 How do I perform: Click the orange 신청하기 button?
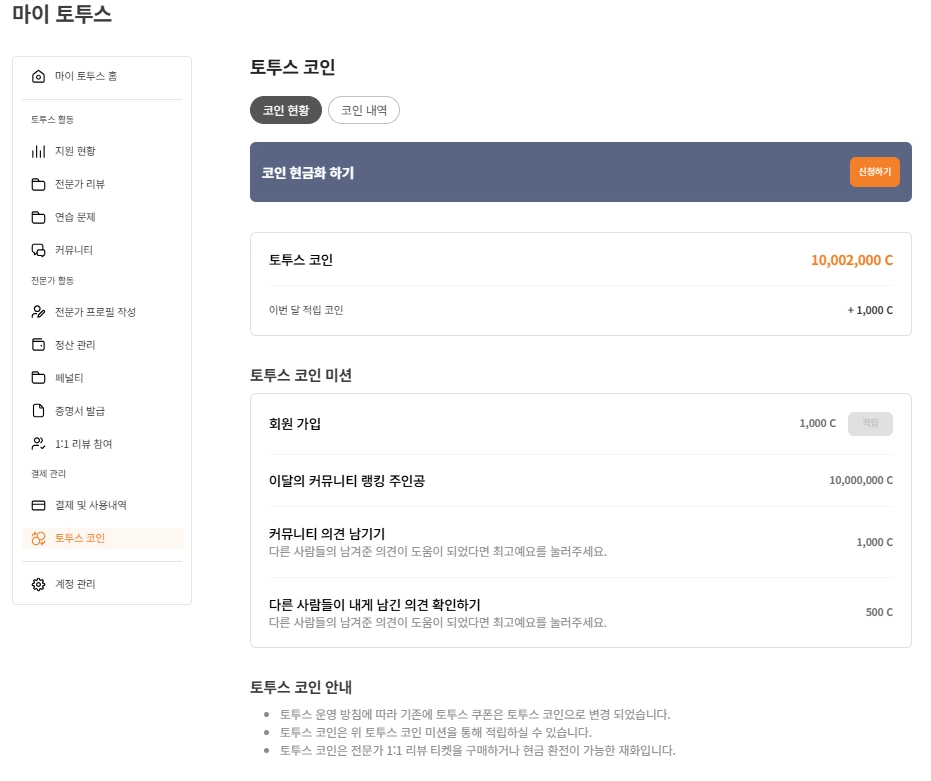pos(875,172)
